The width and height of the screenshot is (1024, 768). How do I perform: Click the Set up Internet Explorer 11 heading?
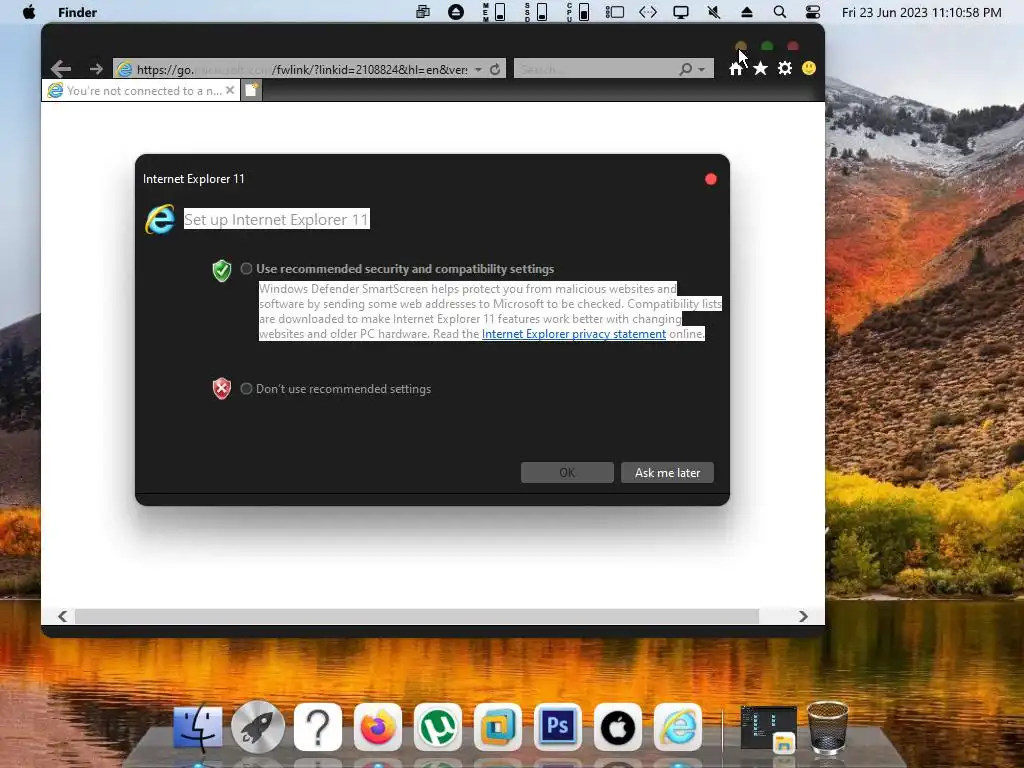pos(276,219)
